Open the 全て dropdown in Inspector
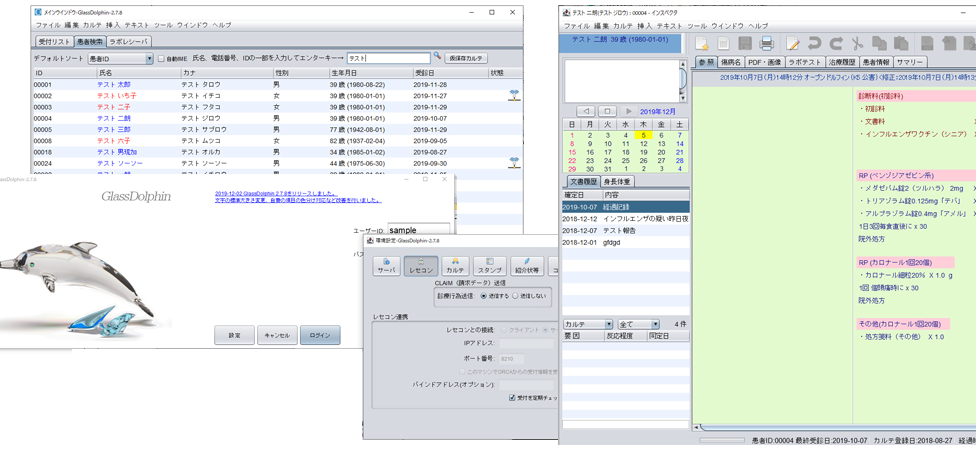 (638, 324)
